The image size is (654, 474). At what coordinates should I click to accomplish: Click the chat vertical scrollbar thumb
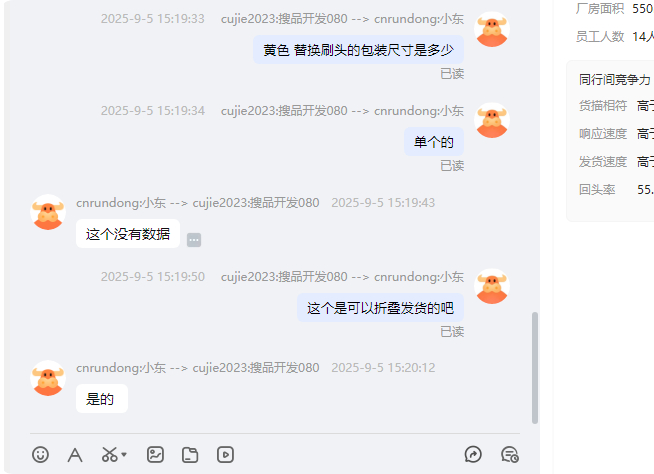click(x=535, y=368)
